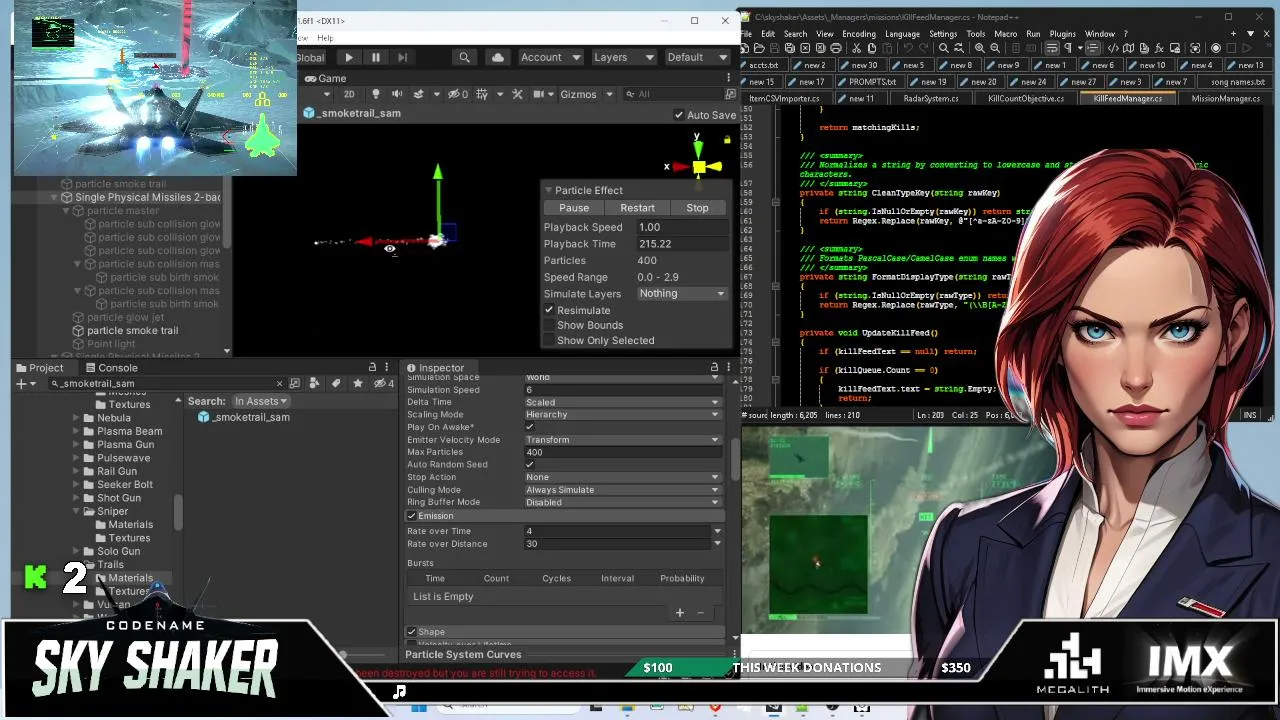
Task: Toggle Auto Random Seed checkbox
Action: pos(530,465)
